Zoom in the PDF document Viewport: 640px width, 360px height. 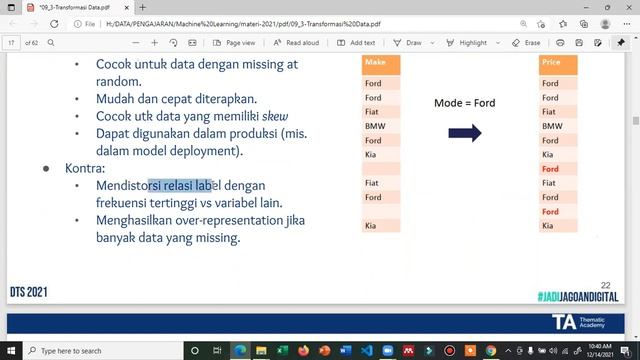tap(154, 42)
